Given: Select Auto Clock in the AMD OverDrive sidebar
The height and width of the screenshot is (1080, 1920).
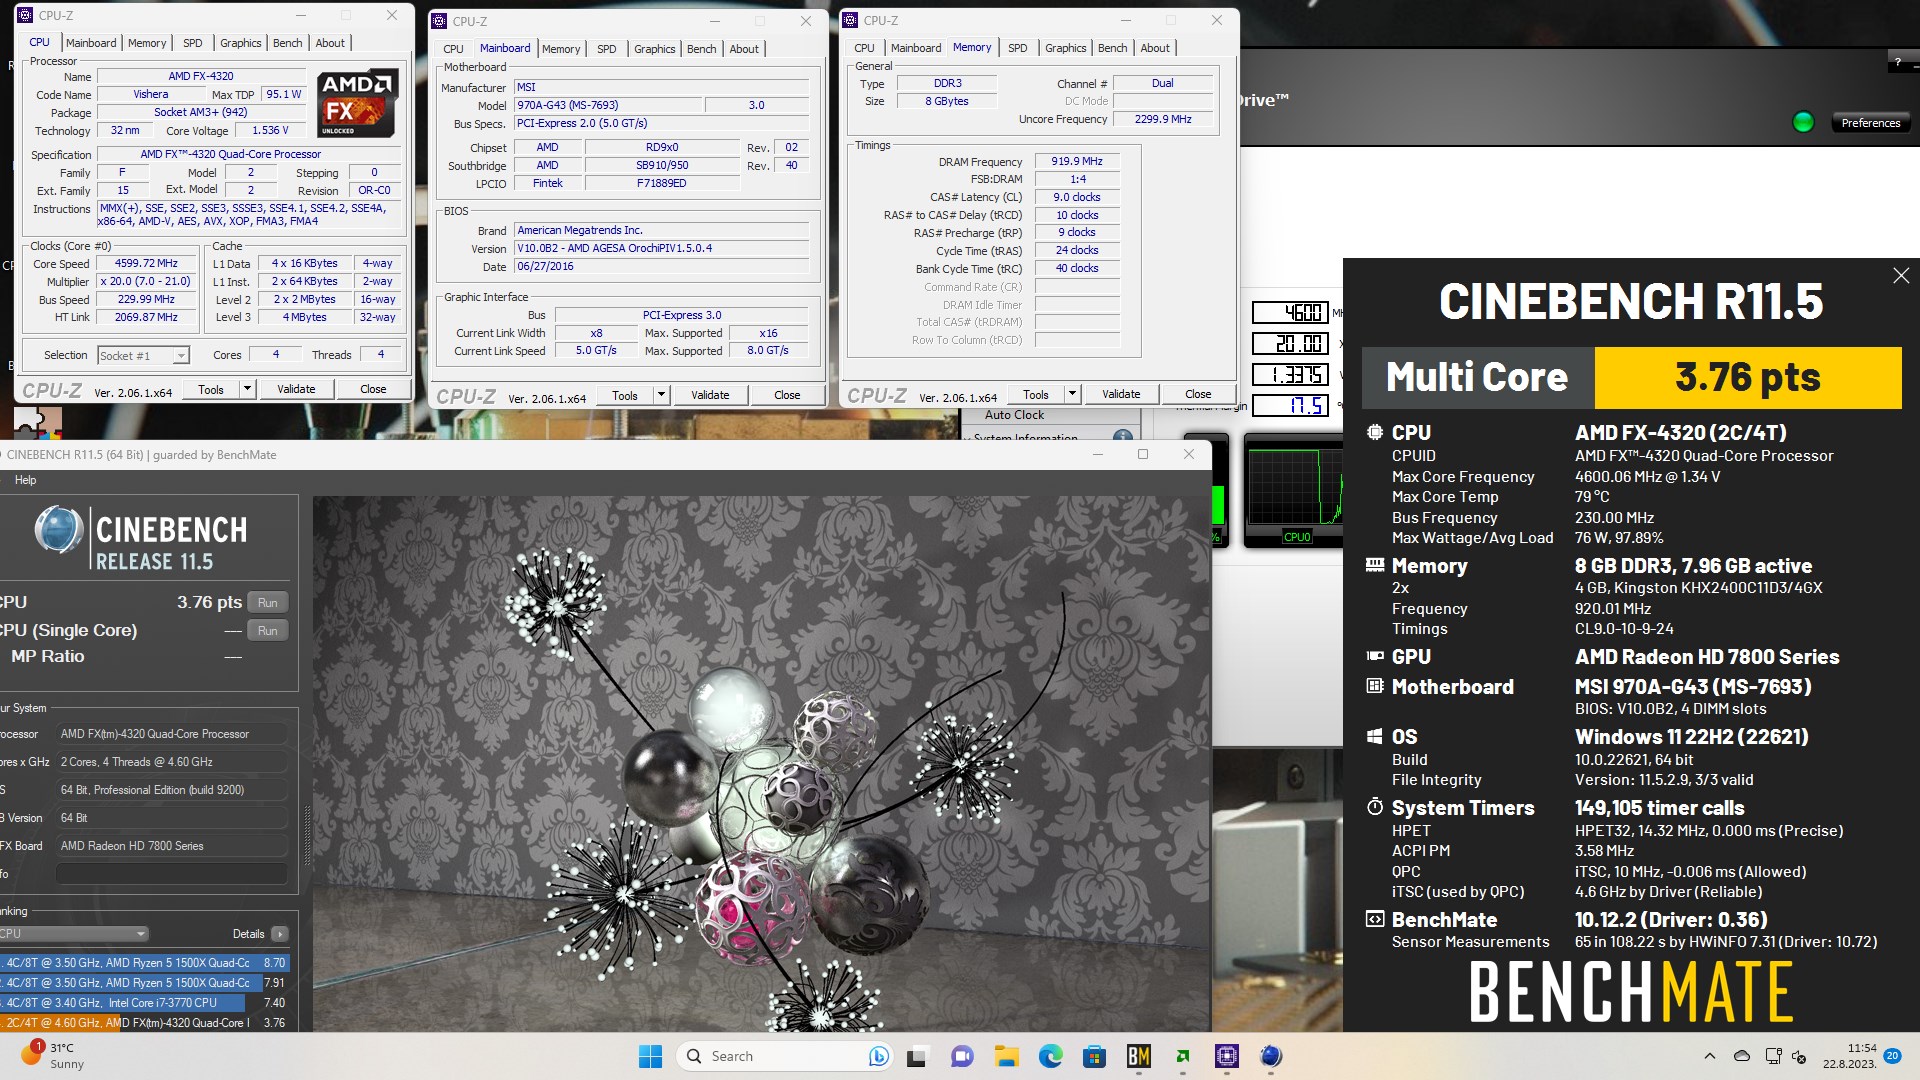Looking at the screenshot, I should 1014,415.
